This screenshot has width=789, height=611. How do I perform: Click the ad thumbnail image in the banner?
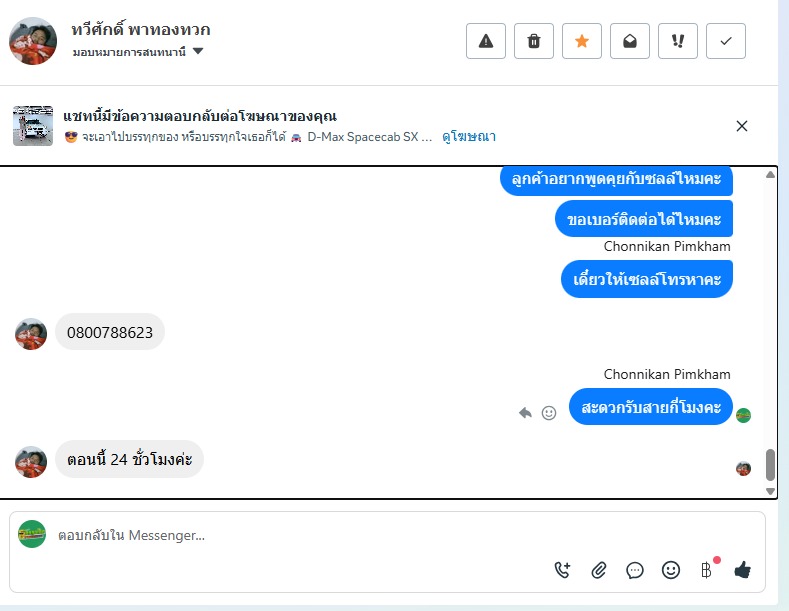[33, 126]
